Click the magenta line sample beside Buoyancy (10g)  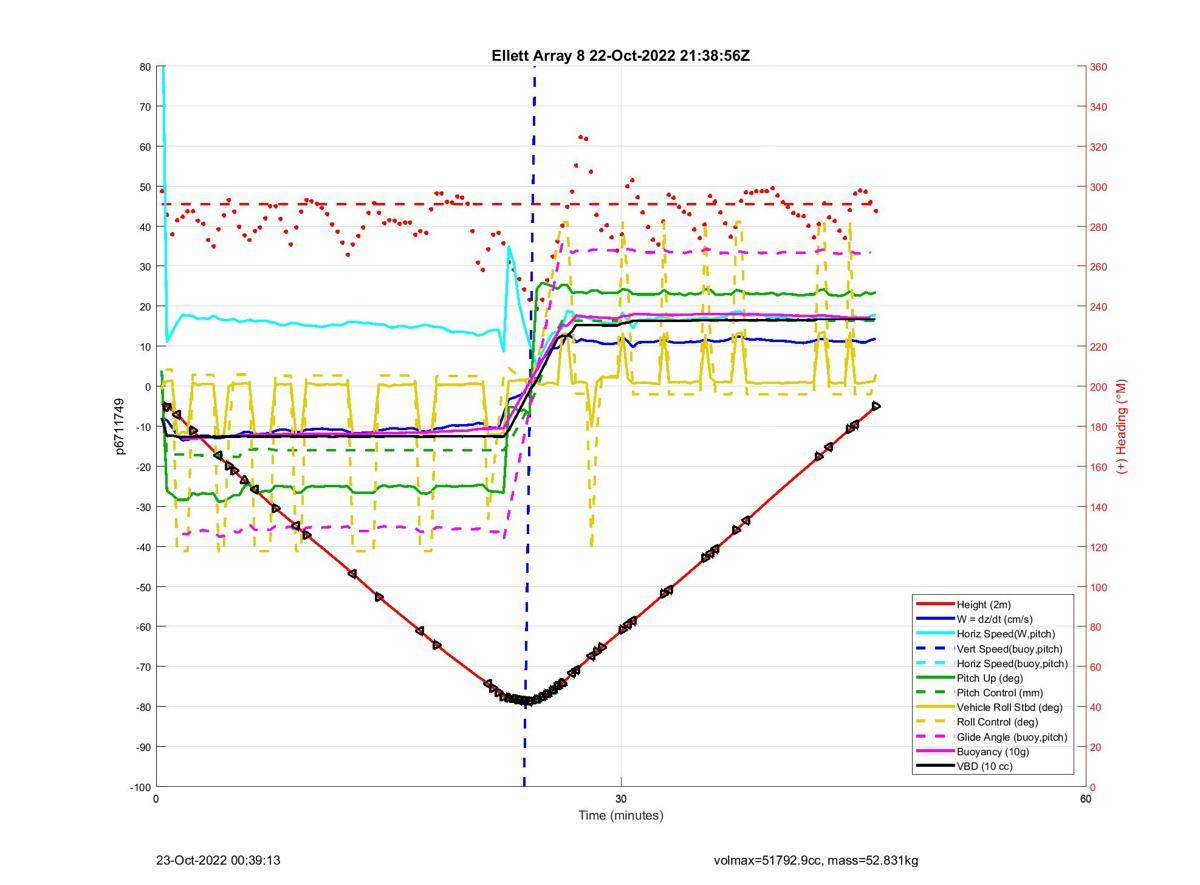pos(935,751)
